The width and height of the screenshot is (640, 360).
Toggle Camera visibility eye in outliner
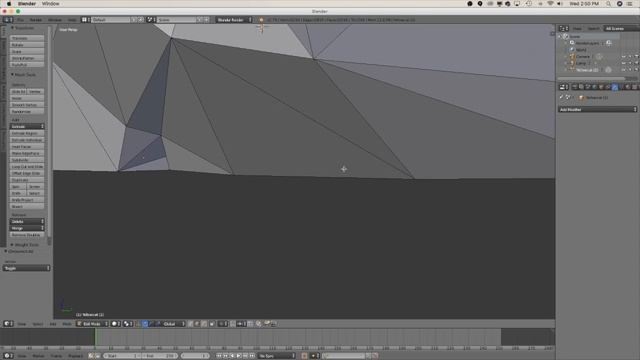623,57
